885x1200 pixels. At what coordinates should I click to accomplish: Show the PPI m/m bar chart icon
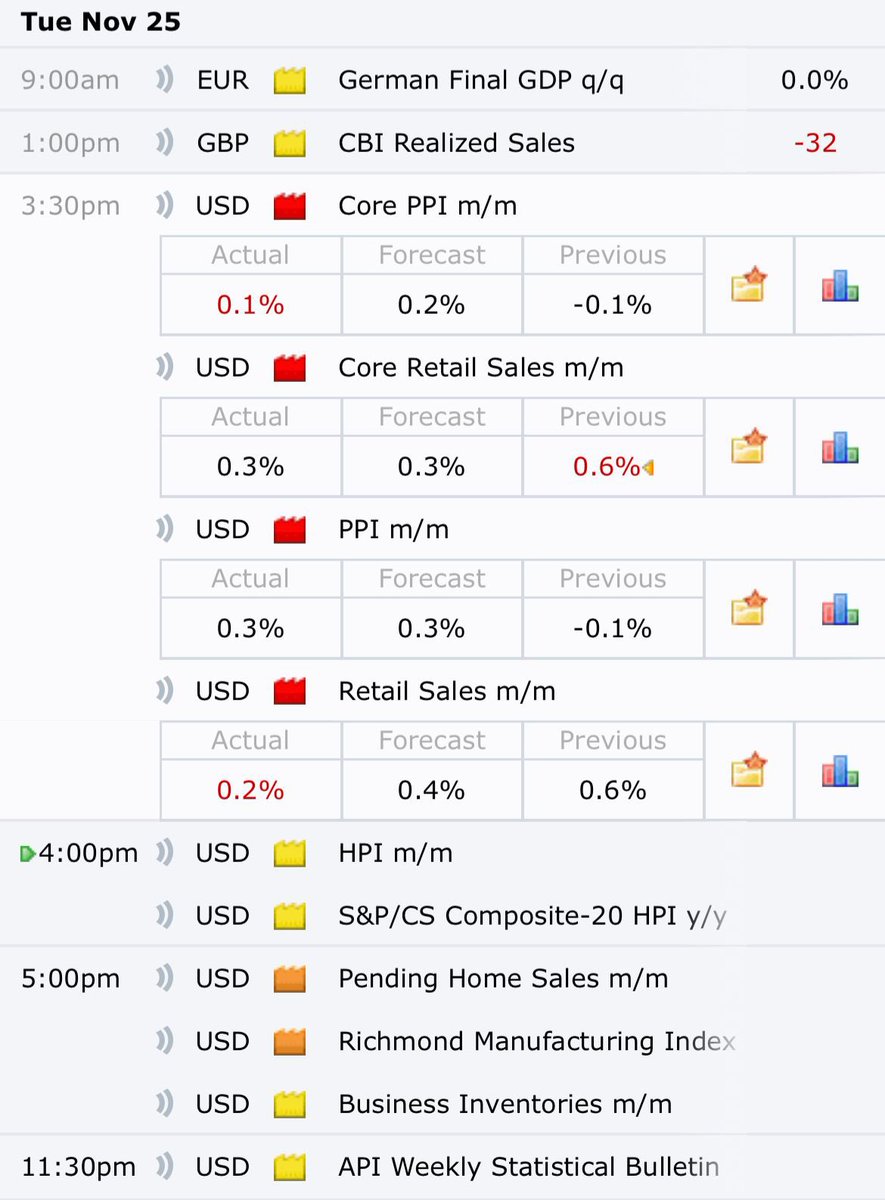point(840,609)
